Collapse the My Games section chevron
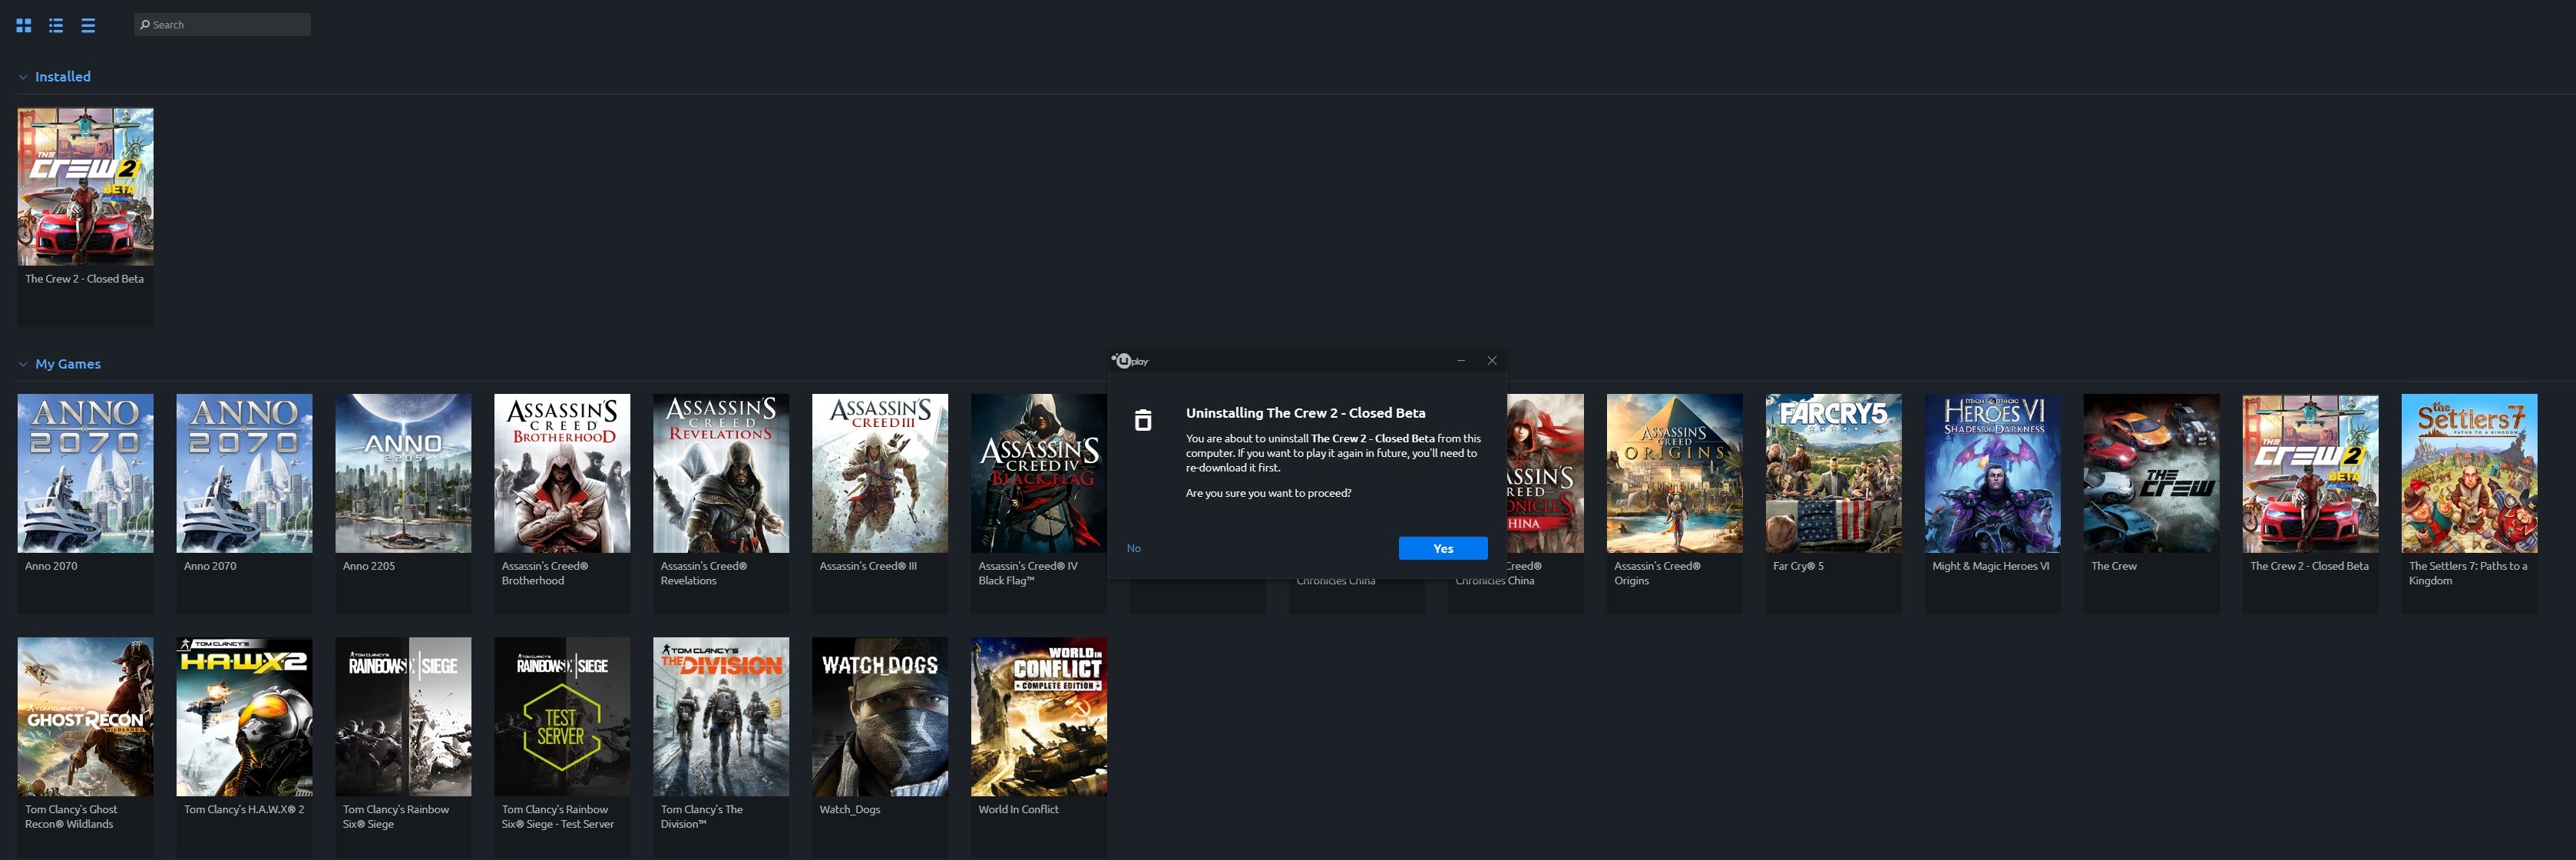 23,364
